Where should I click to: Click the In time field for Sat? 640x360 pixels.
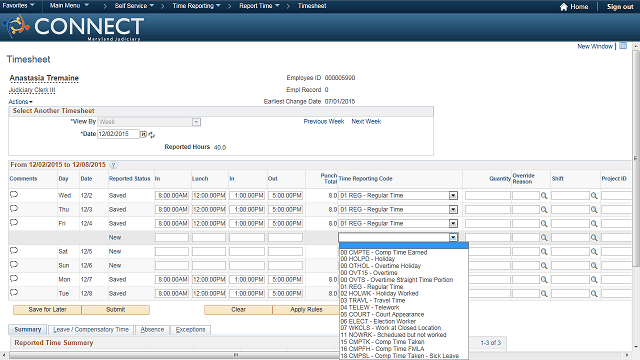coord(172,251)
